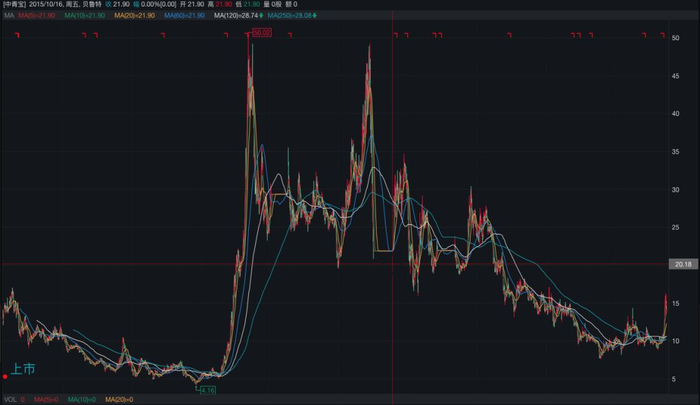Click the 上市 listing text label
Image resolution: width=700 pixels, height=405 pixels.
(23, 369)
